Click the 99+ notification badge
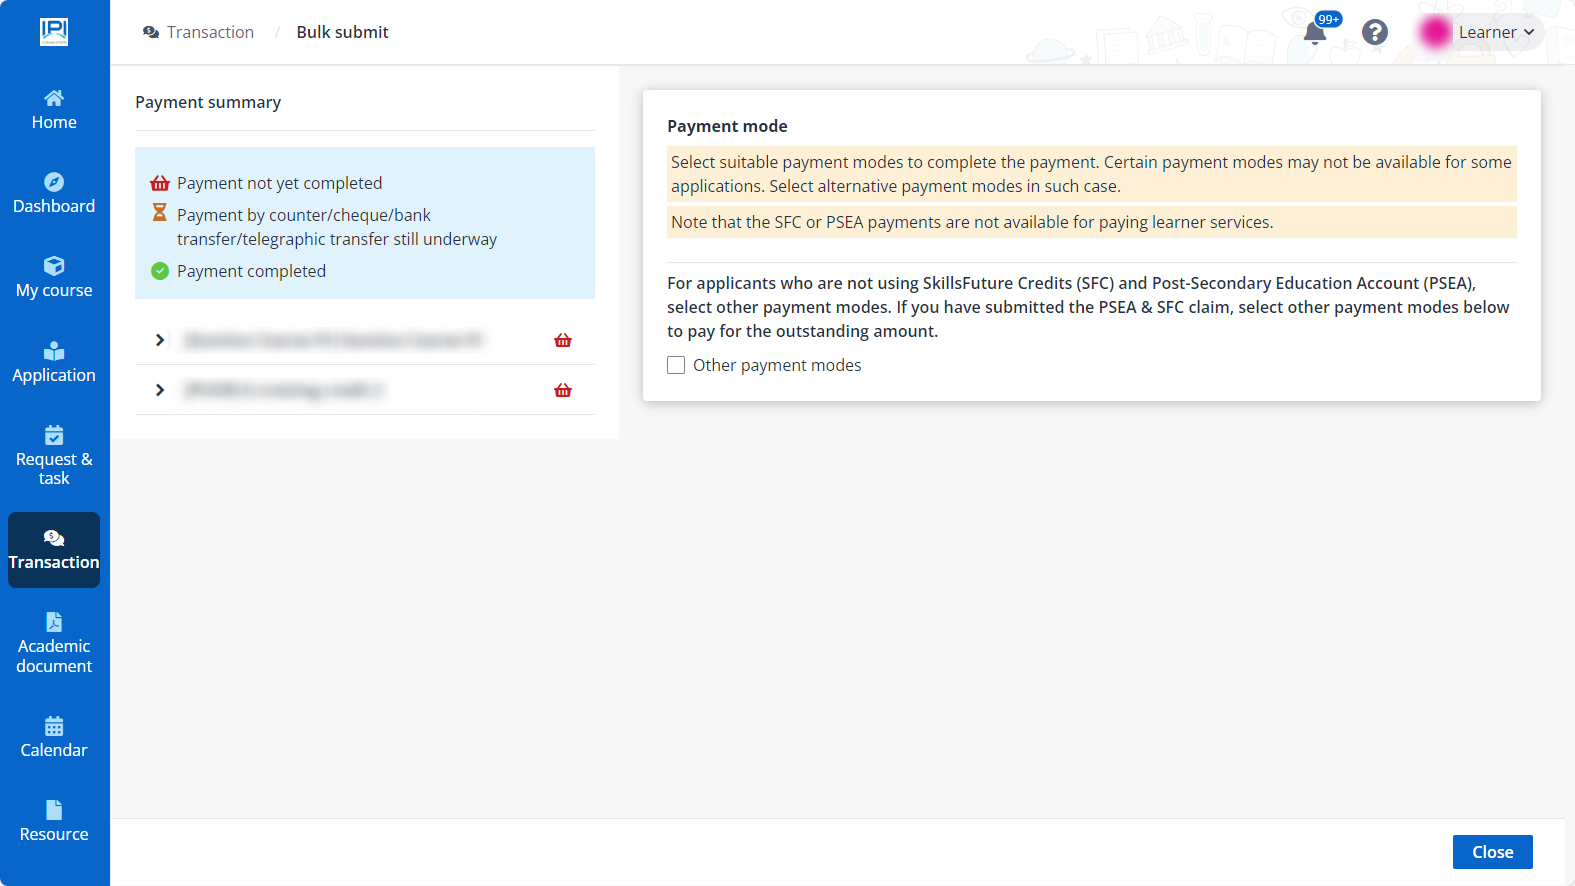 (1328, 19)
